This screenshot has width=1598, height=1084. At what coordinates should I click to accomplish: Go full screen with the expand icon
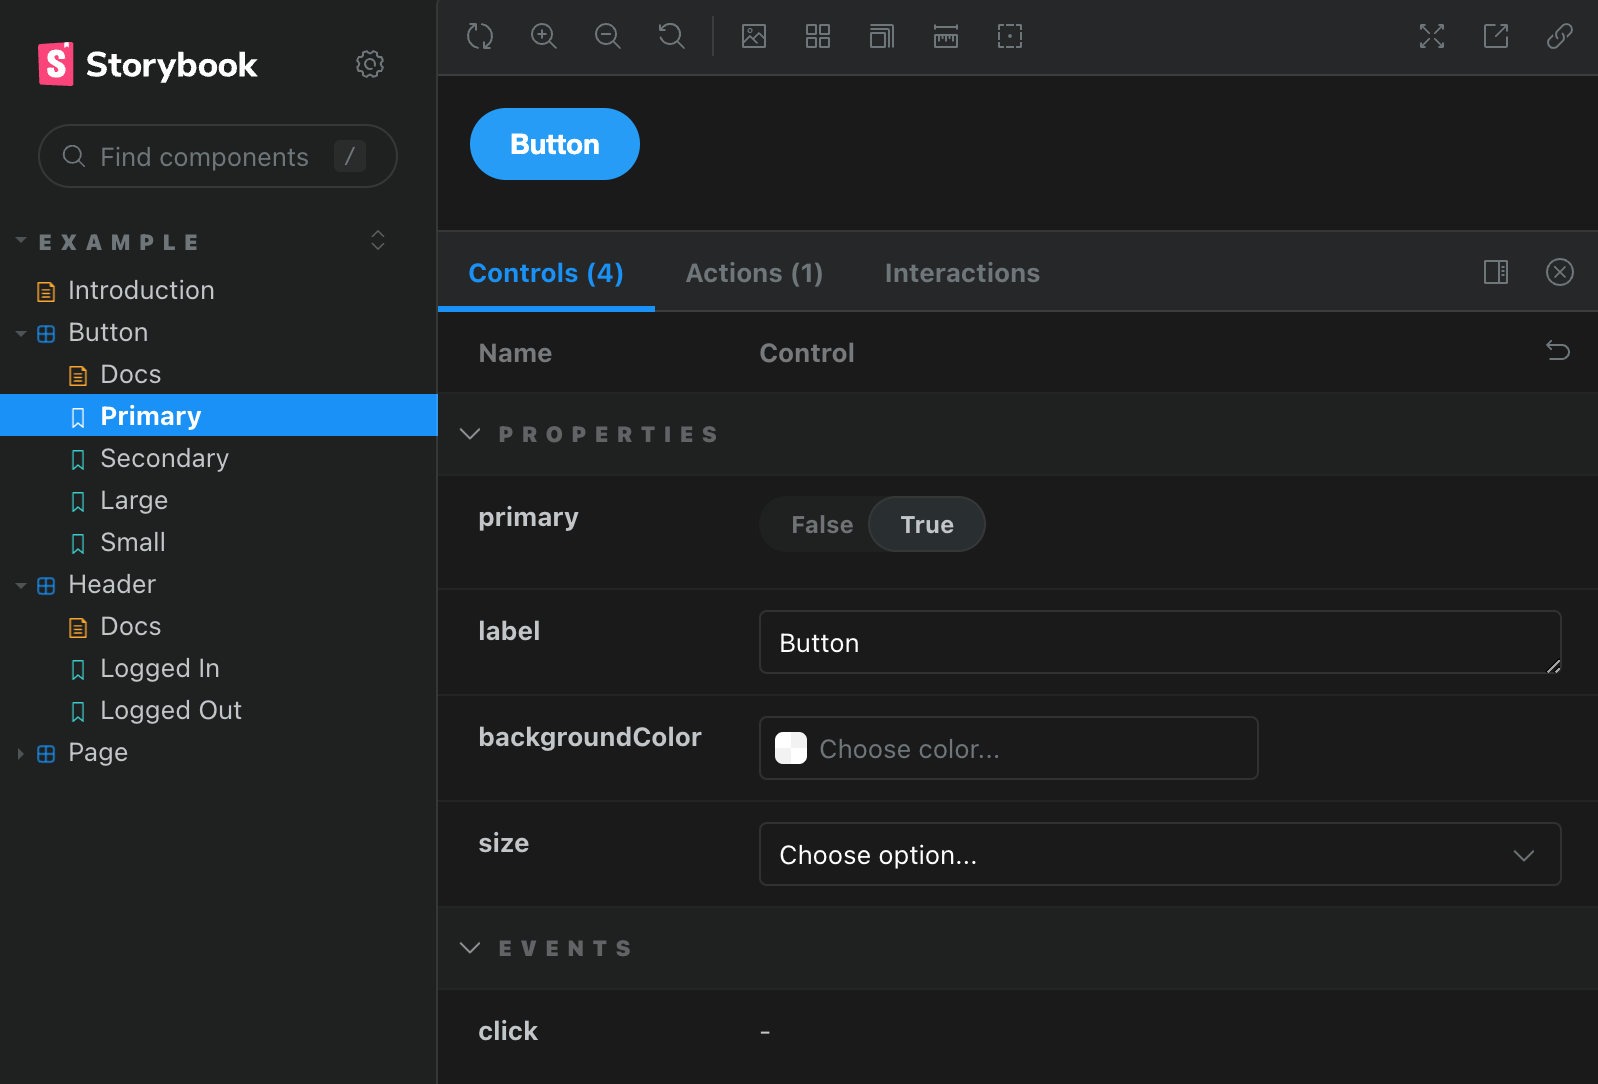coord(1432,37)
